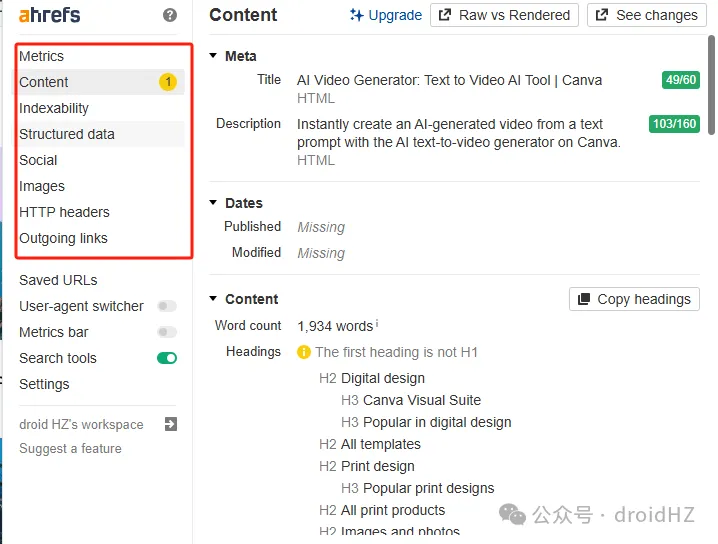Disable the Search tools toggle

click(167, 358)
